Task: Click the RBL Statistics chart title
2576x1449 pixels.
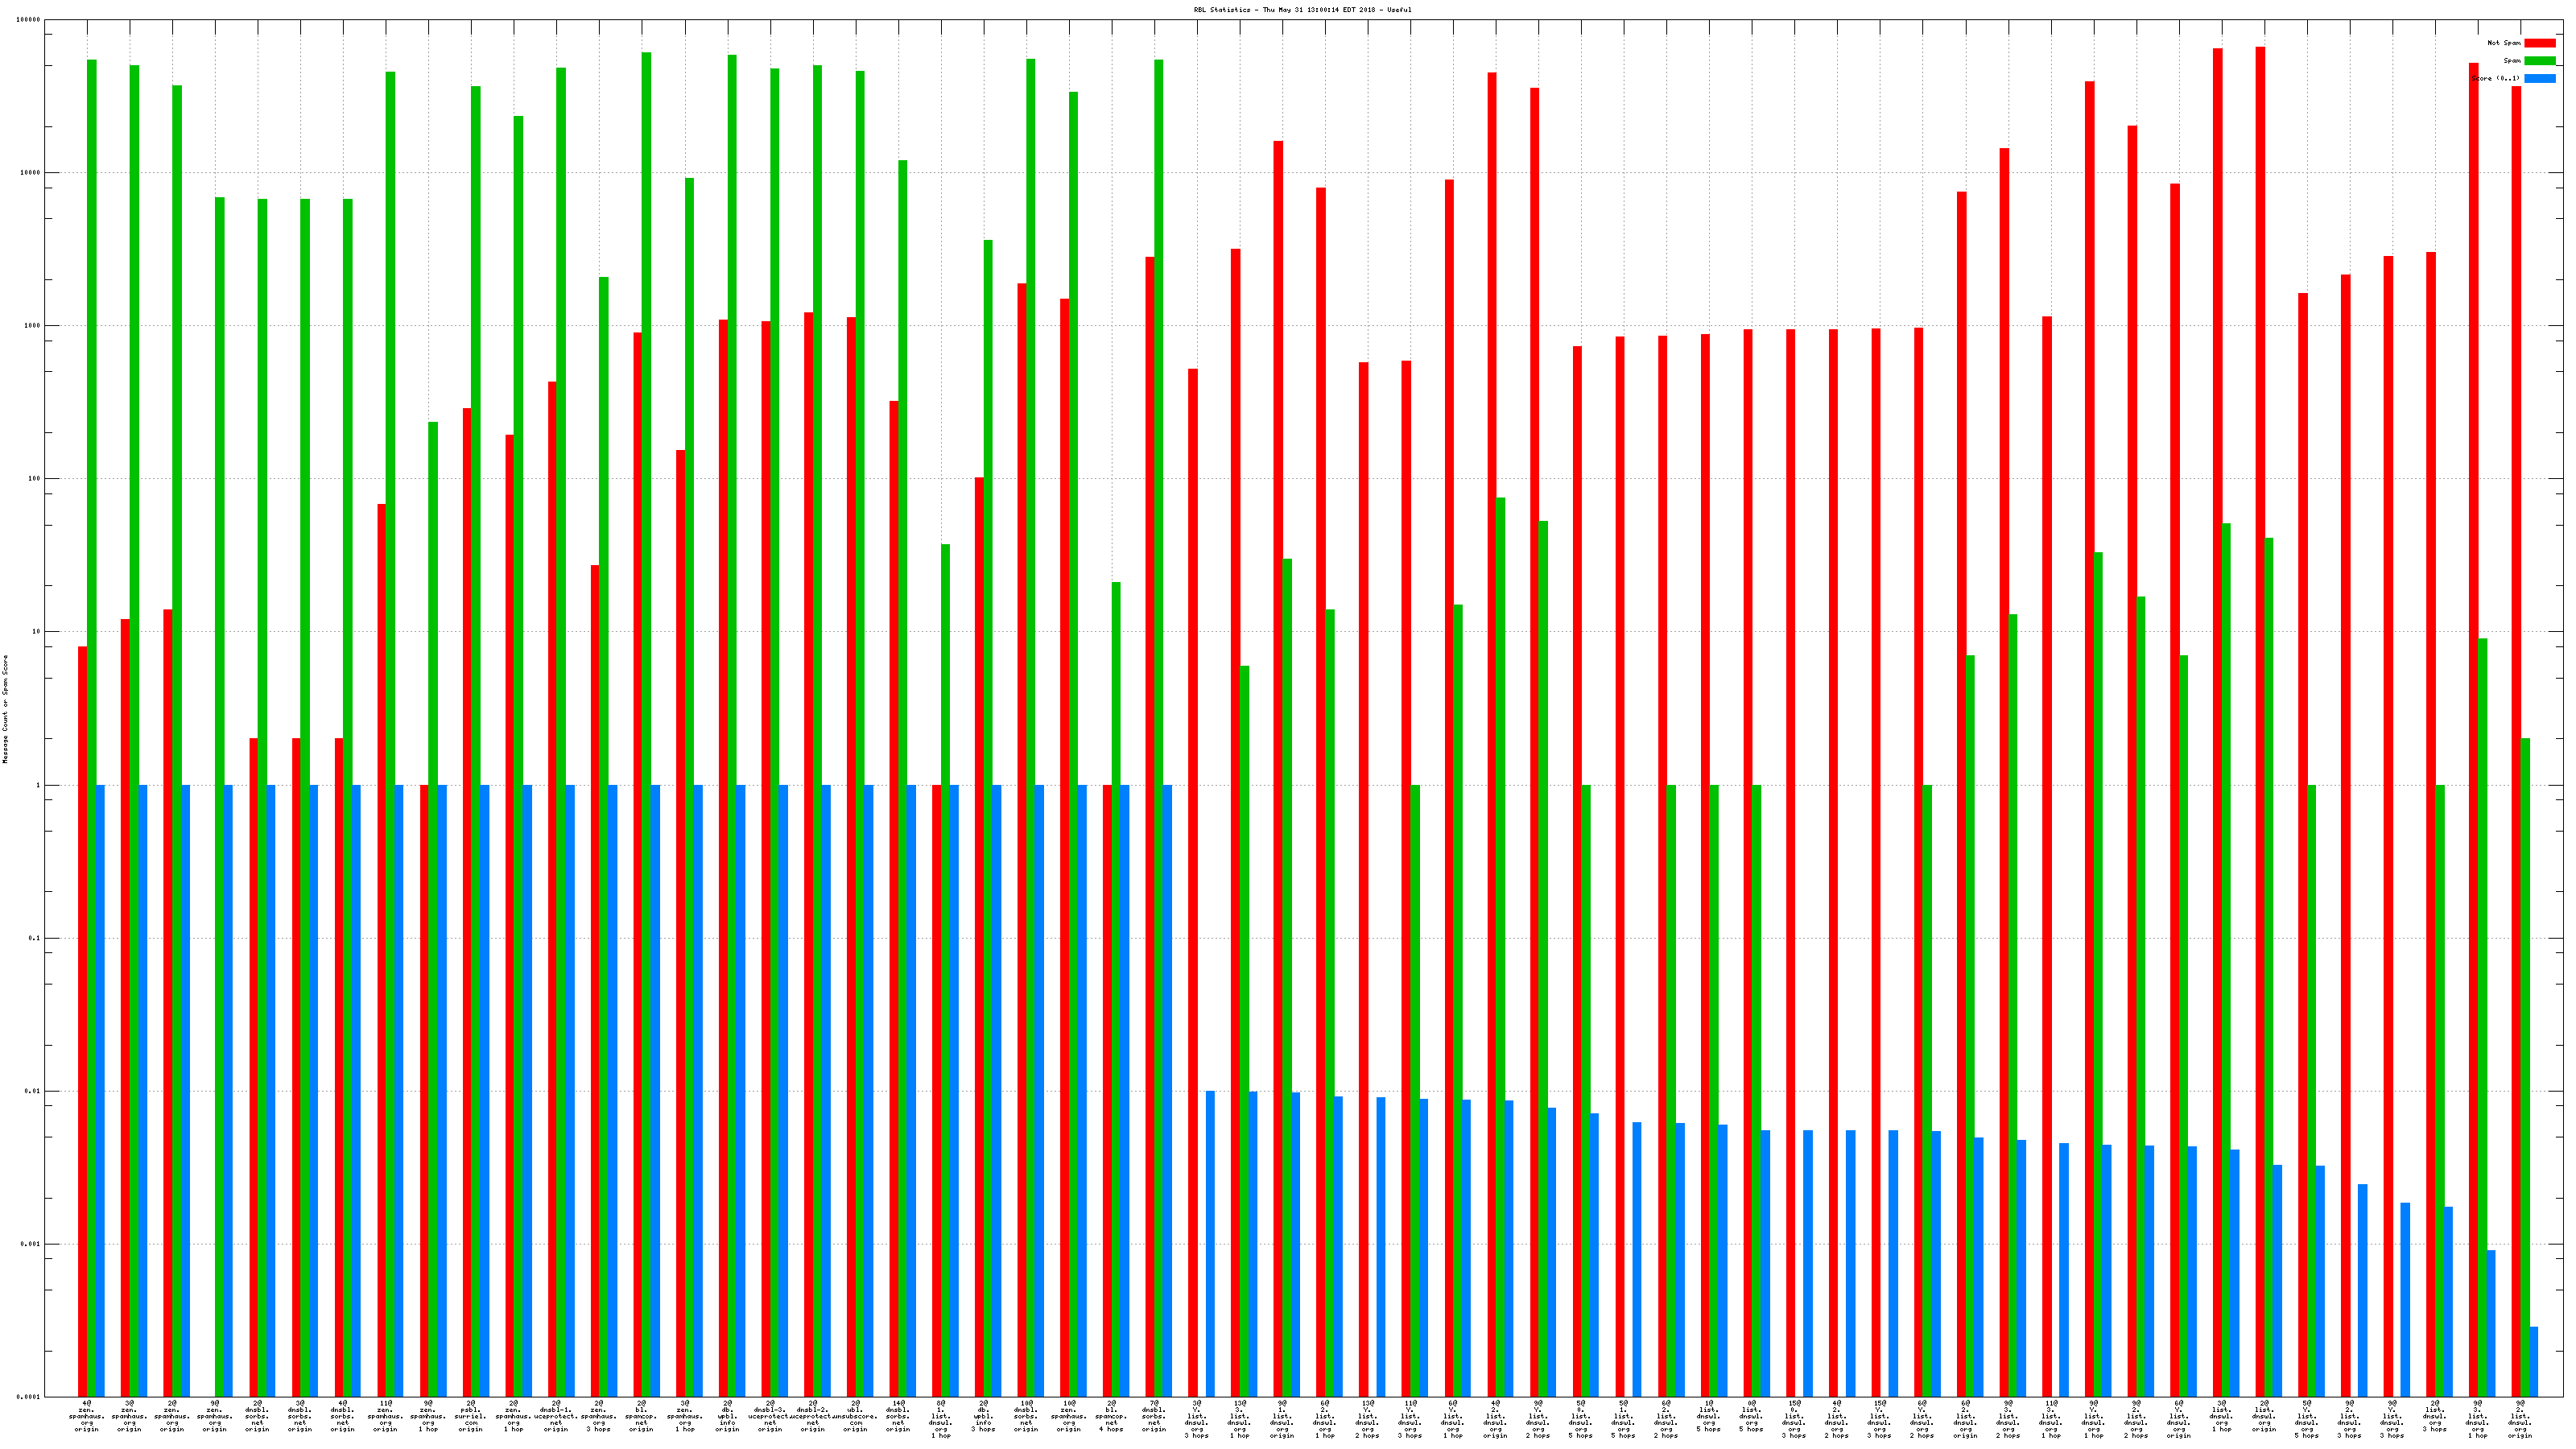Action: [x=1302, y=10]
